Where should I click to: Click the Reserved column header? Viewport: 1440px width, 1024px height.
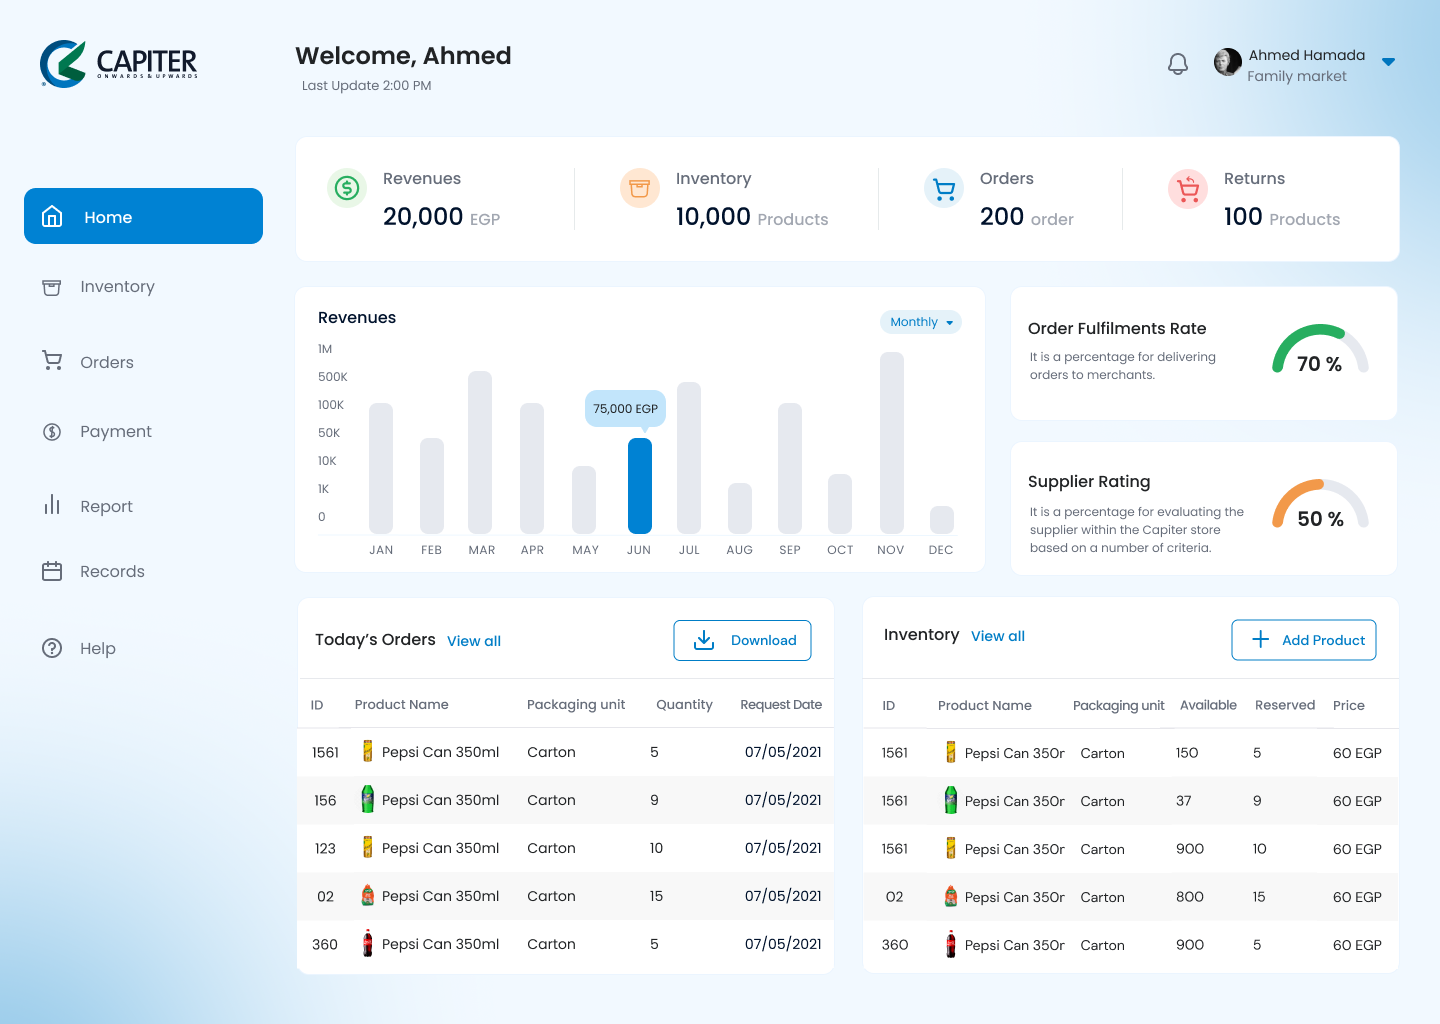1285,706
